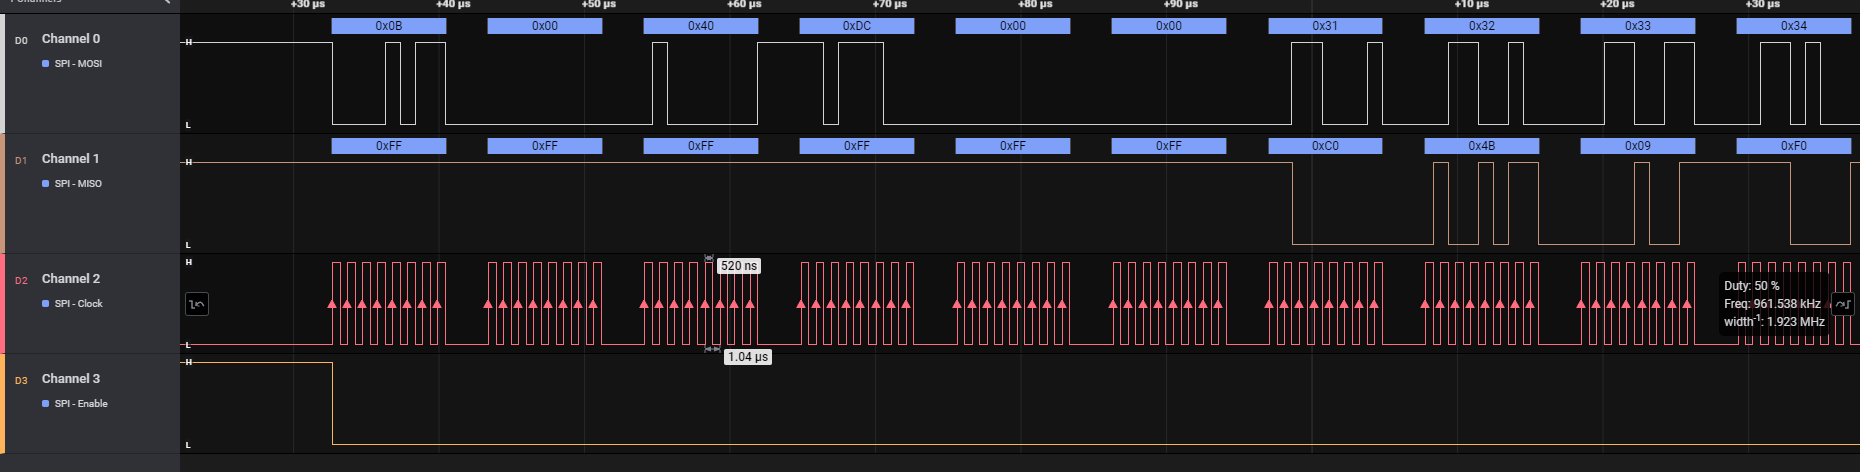Select the 0xFF MISO bubble beneath MOSI 0x0B
The width and height of the screenshot is (1860, 472).
[389, 146]
